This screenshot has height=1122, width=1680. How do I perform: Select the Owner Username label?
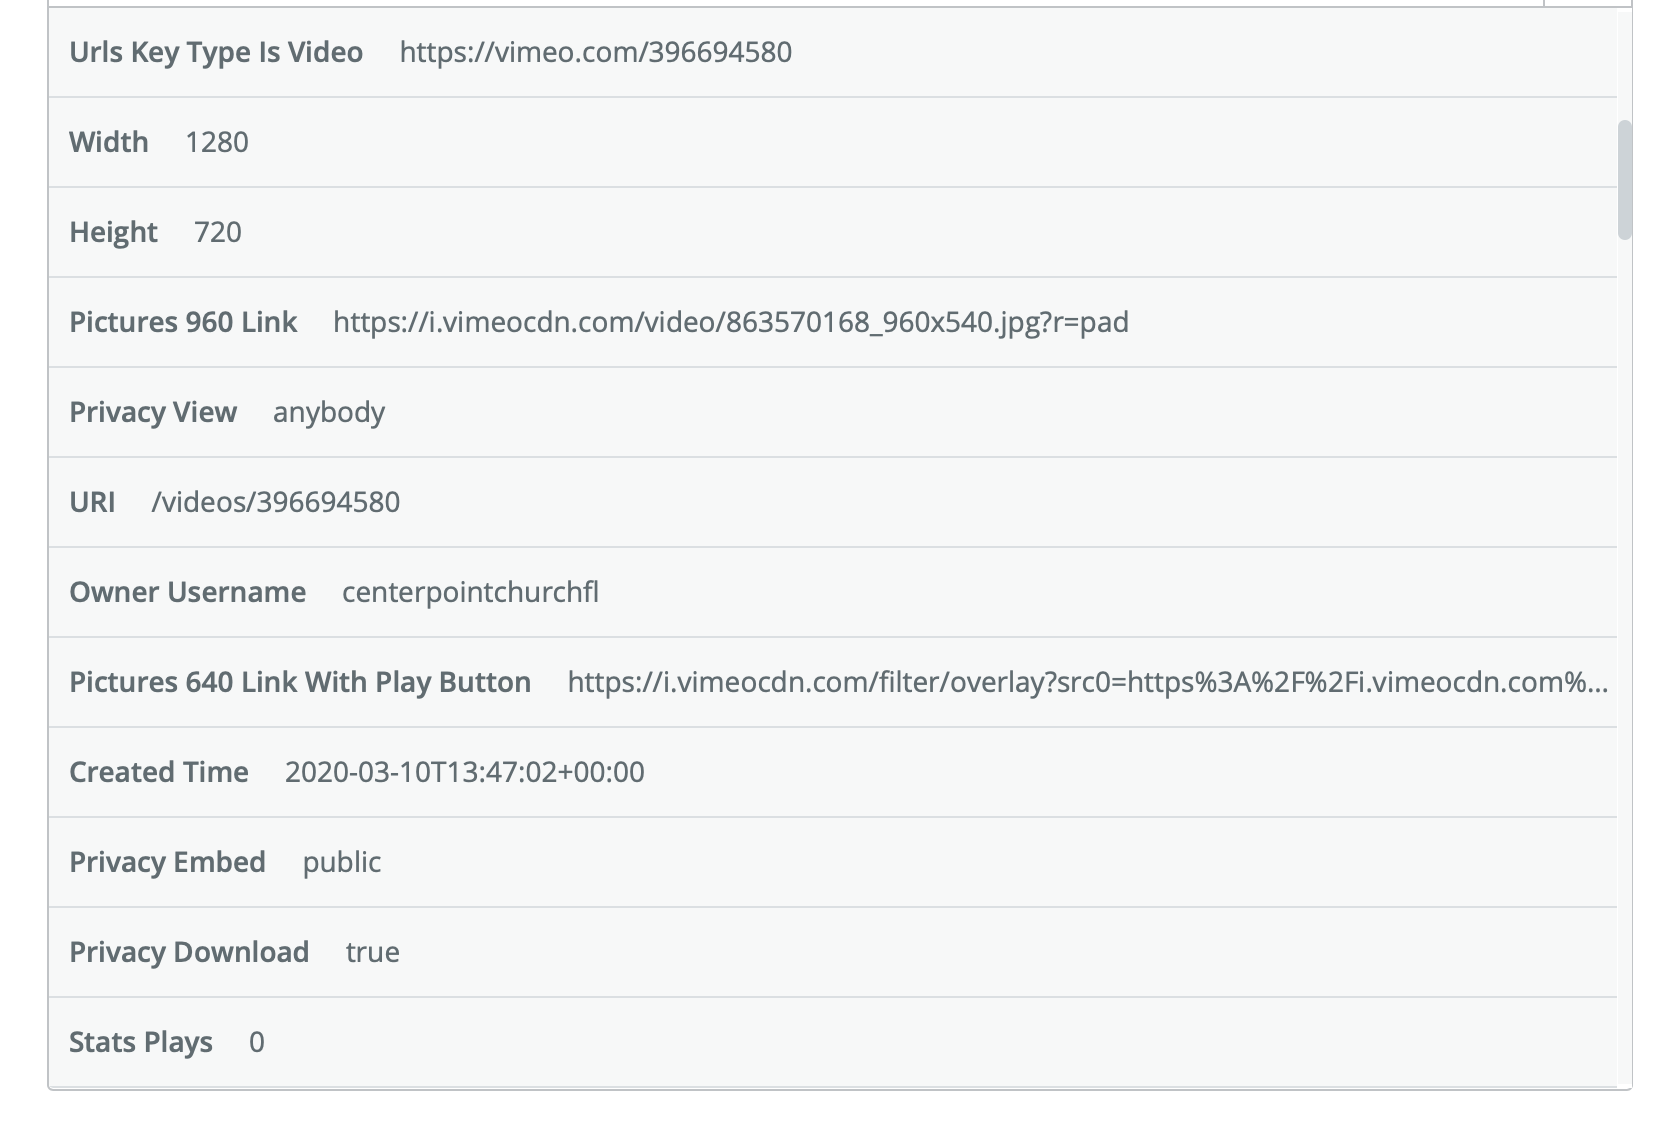click(187, 592)
